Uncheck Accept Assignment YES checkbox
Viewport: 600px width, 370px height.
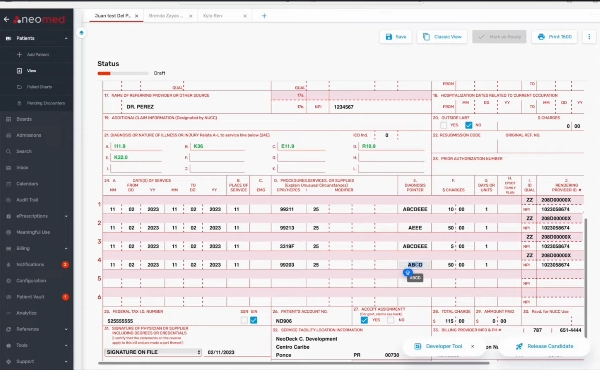point(364,320)
